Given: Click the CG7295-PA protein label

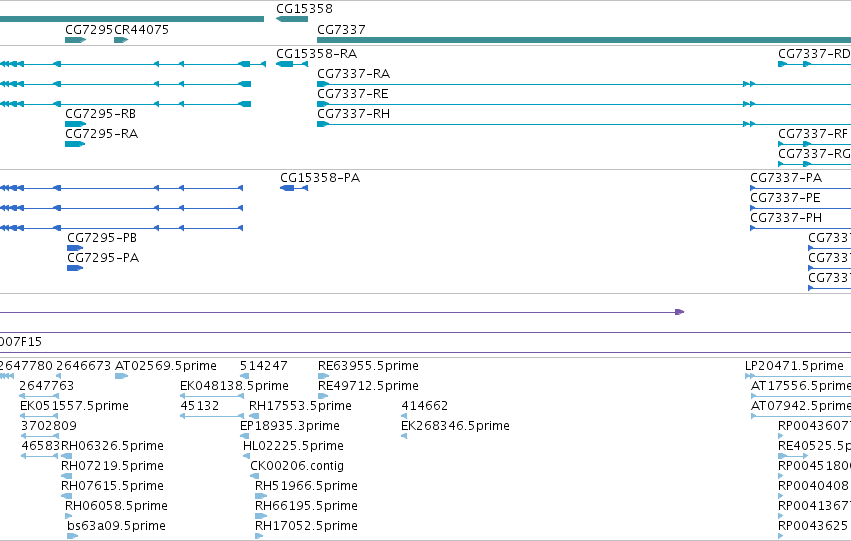Looking at the screenshot, I should coord(103,257).
